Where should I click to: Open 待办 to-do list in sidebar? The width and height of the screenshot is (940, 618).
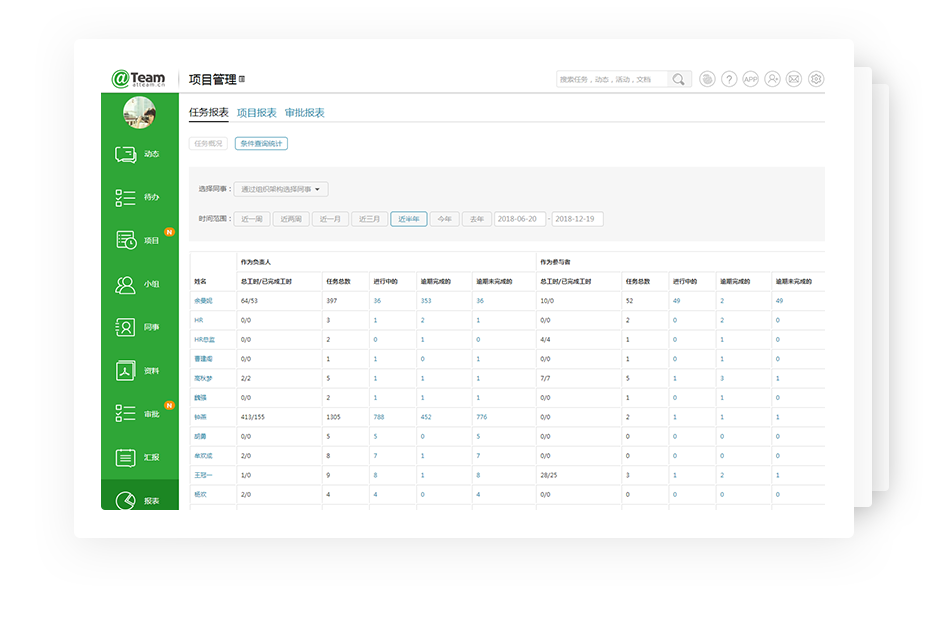(138, 197)
